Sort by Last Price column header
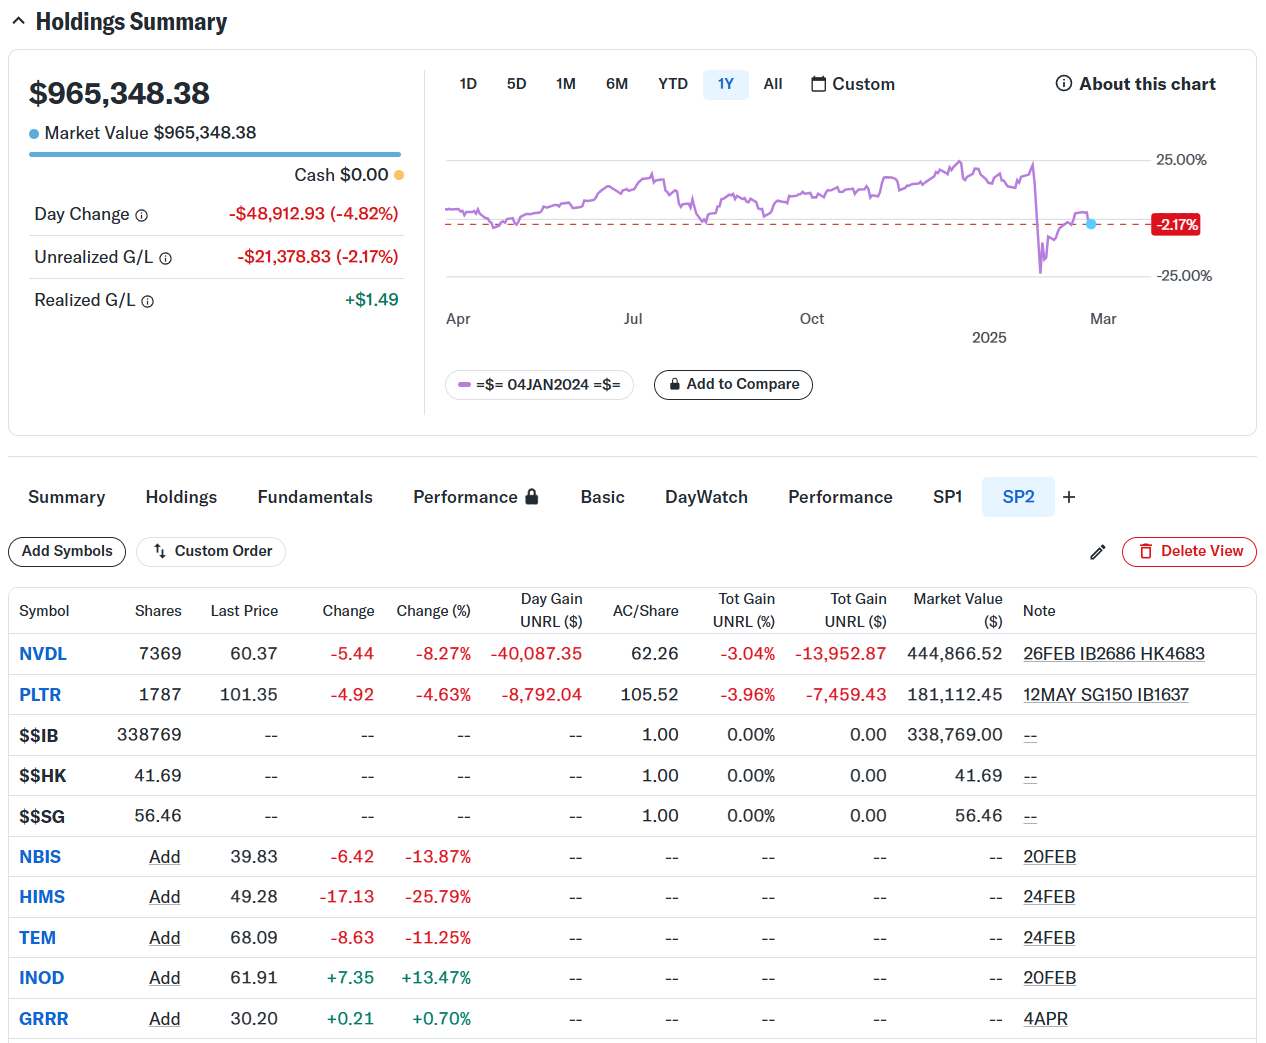This screenshot has width=1266, height=1043. [244, 611]
